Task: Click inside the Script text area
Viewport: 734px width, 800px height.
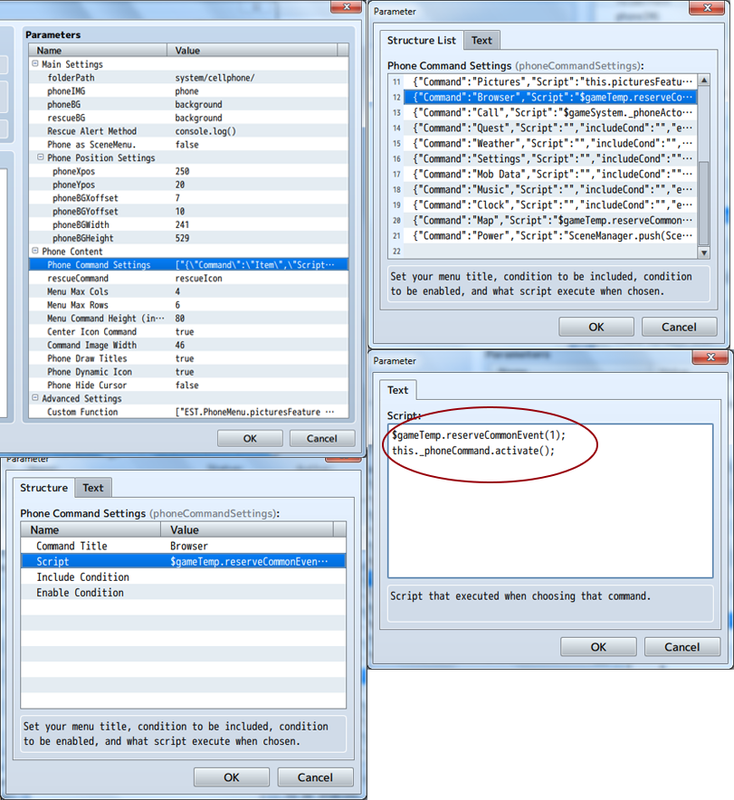Action: [x=550, y=501]
